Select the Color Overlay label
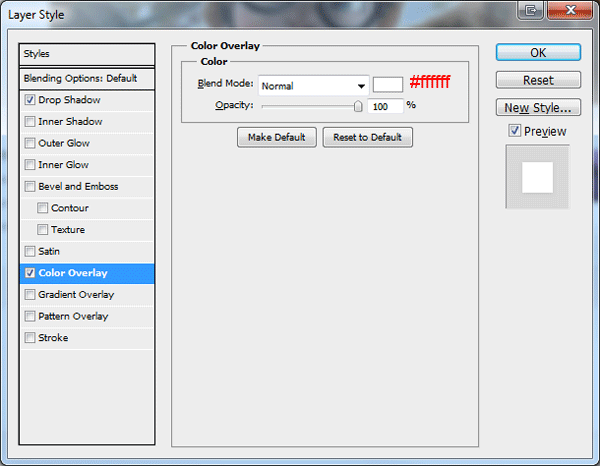Image resolution: width=600 pixels, height=466 pixels. 73,273
